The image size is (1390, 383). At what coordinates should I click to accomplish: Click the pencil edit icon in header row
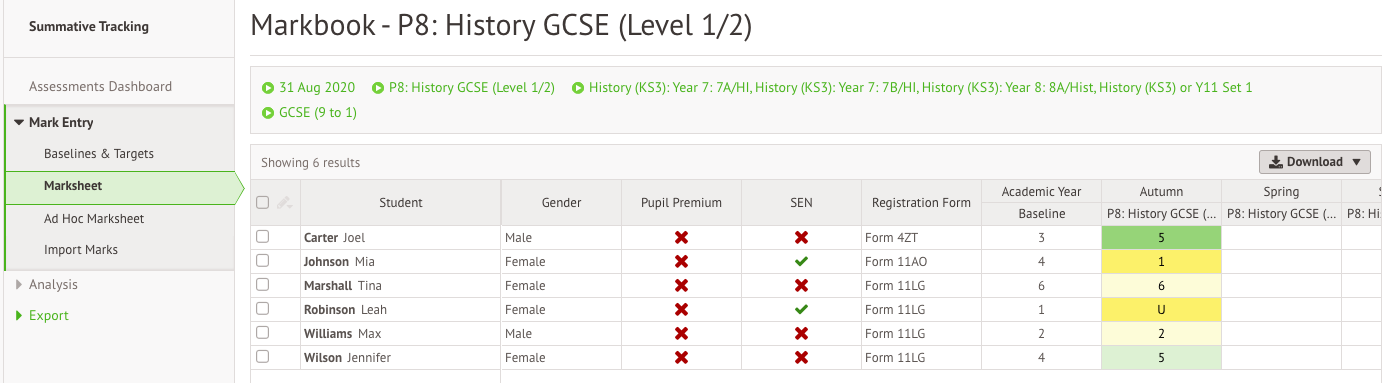(284, 203)
